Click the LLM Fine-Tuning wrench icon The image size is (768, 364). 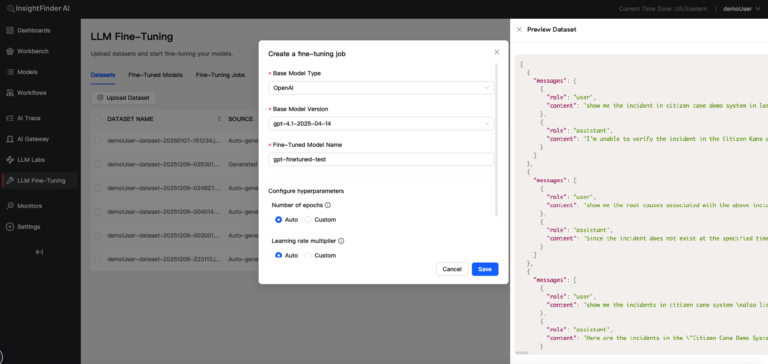click(10, 180)
